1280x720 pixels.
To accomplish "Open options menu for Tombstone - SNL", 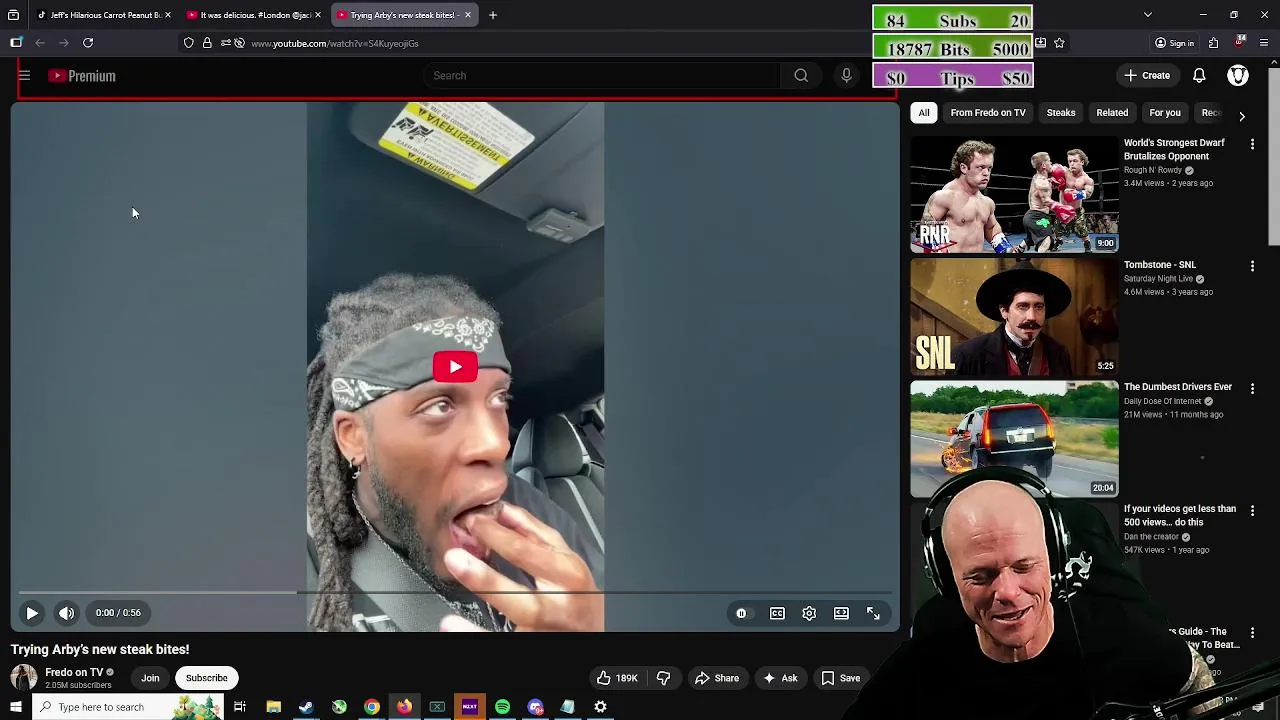I will tap(1252, 266).
